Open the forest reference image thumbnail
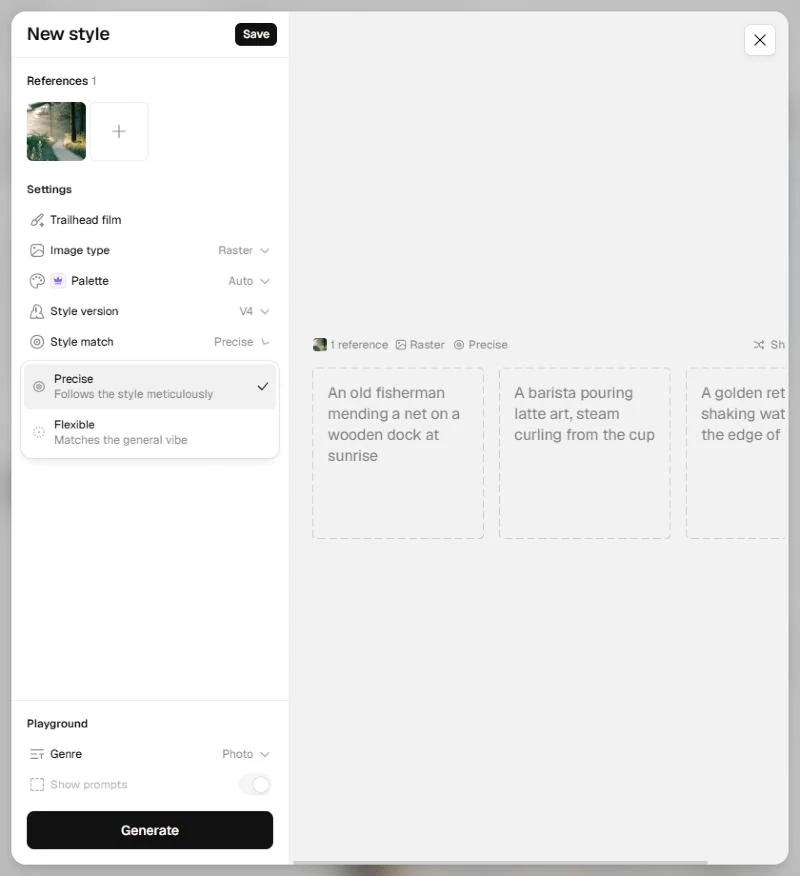800x876 pixels. tap(56, 131)
